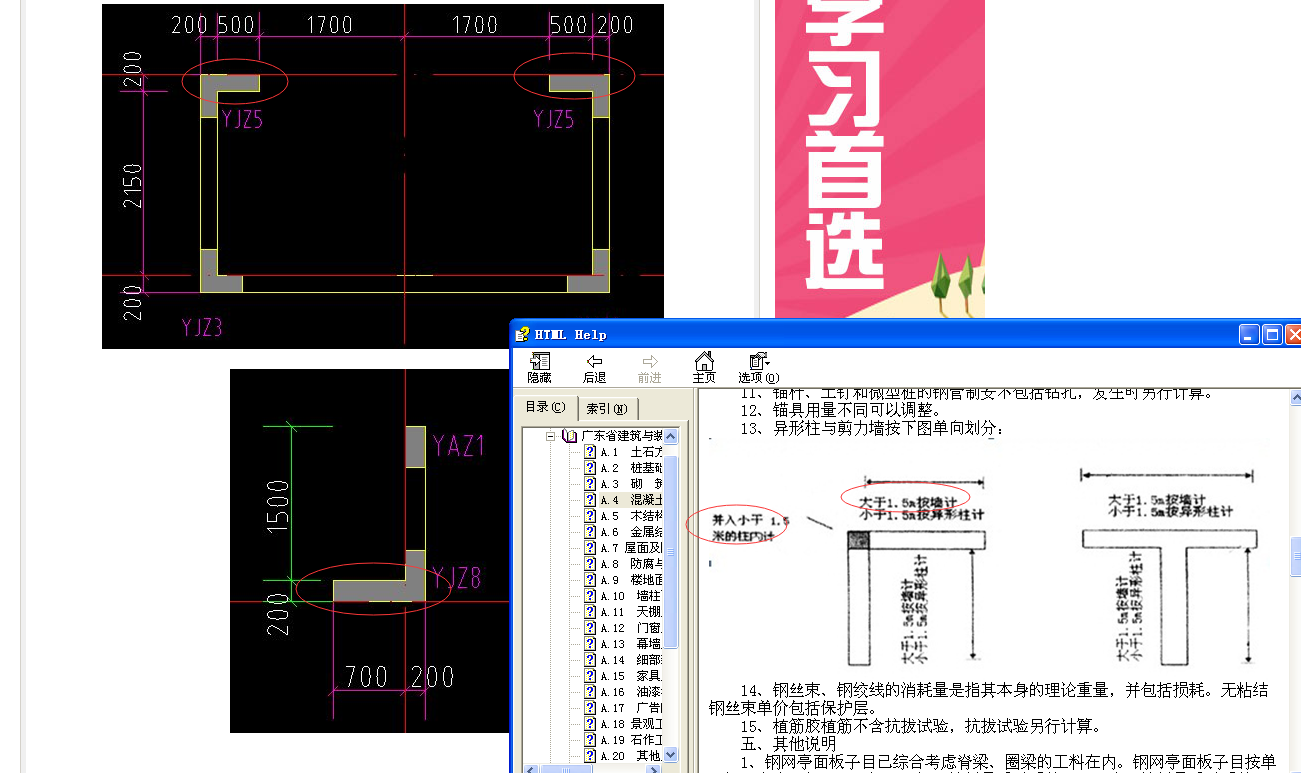Click help text line 12、锚具用量不同可以调整

(840, 410)
